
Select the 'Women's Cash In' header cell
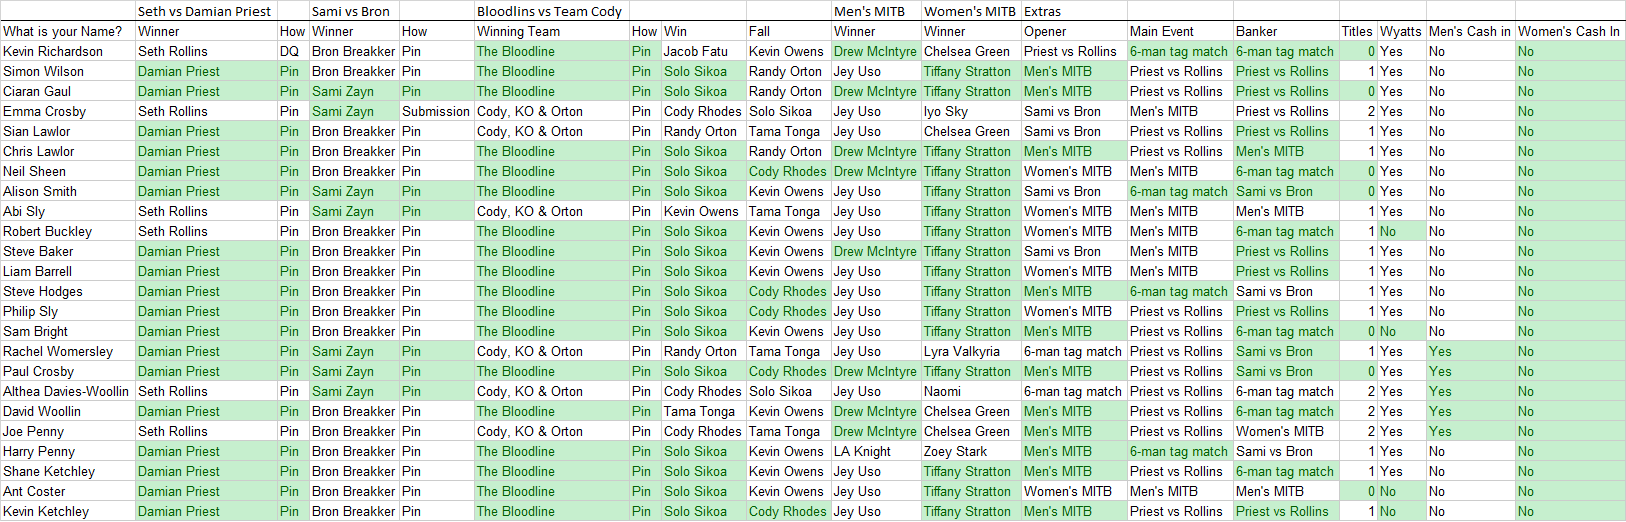(x=1568, y=31)
